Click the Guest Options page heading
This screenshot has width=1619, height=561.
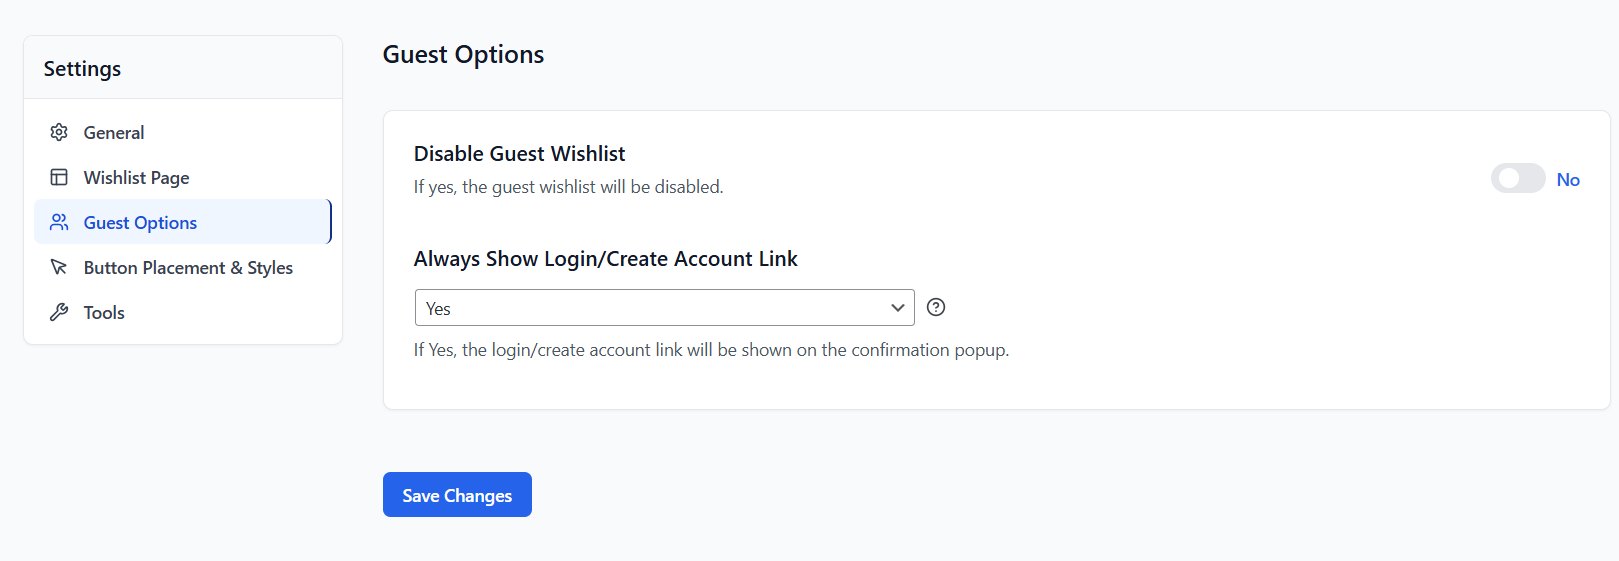point(463,55)
